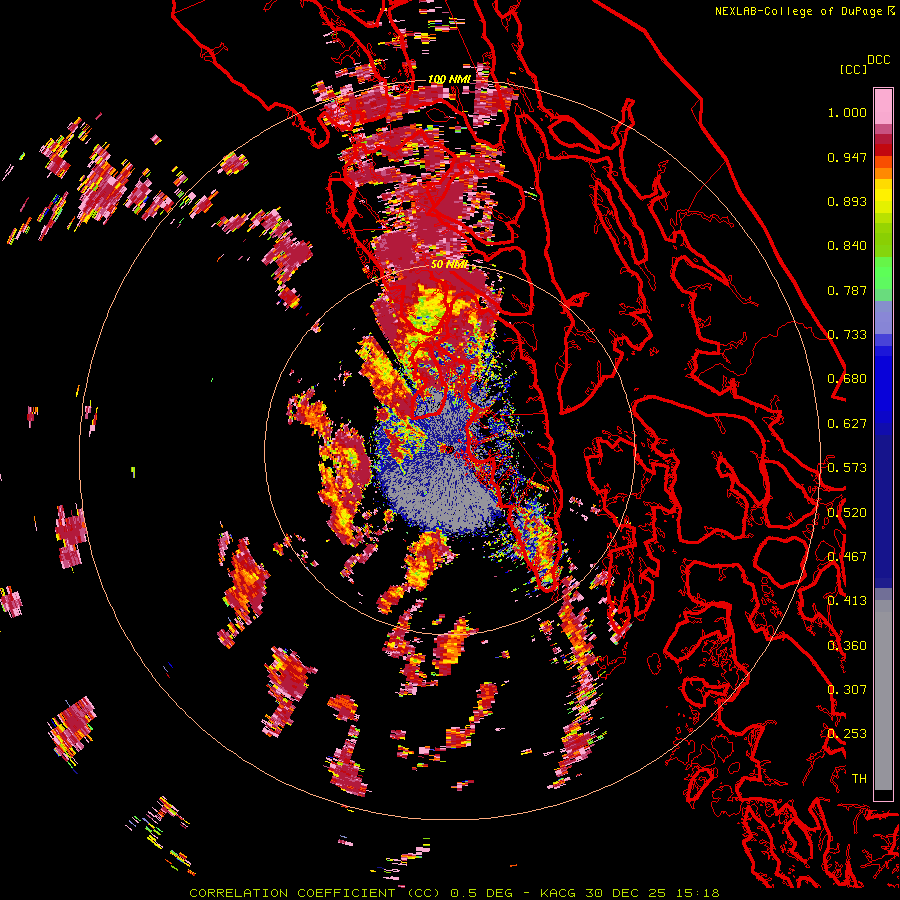Screen dimensions: 900x900
Task: Click the DCC label above the color bar
Action: coord(878,60)
